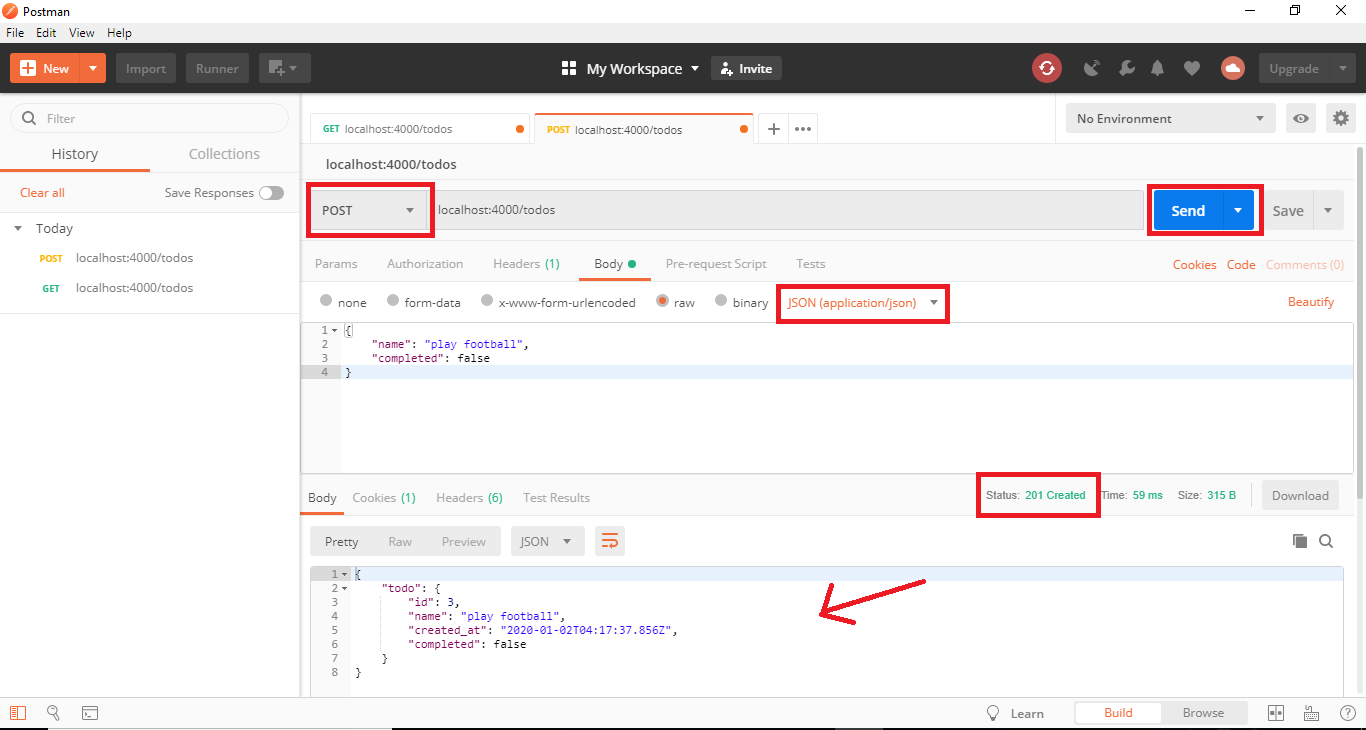Switch to Build mode
The width and height of the screenshot is (1366, 730).
pos(1118,713)
